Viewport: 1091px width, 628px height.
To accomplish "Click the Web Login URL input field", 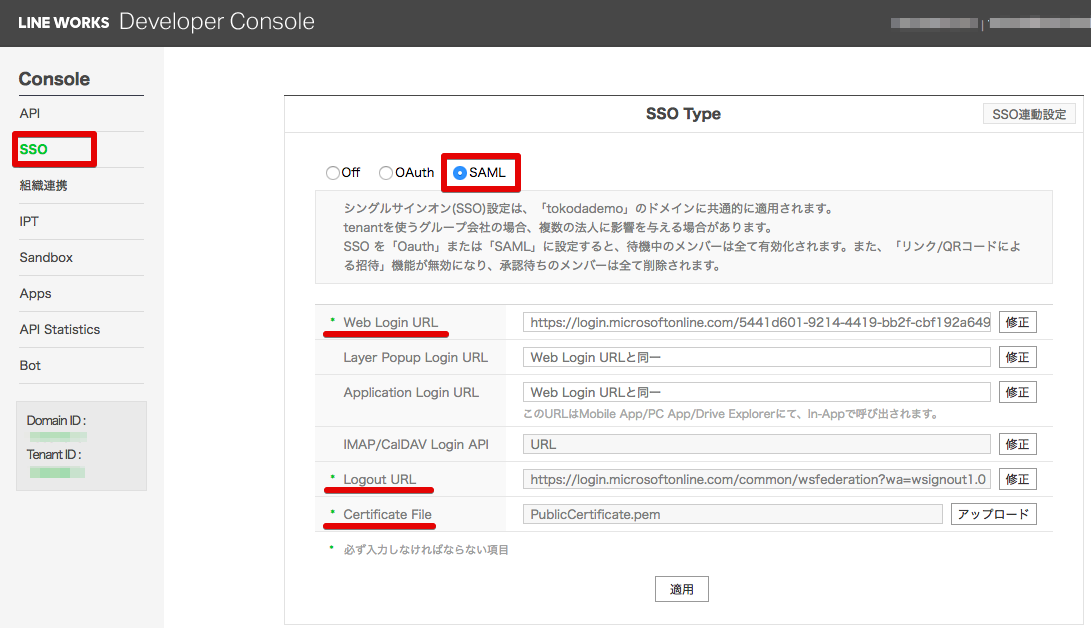I will 755,321.
